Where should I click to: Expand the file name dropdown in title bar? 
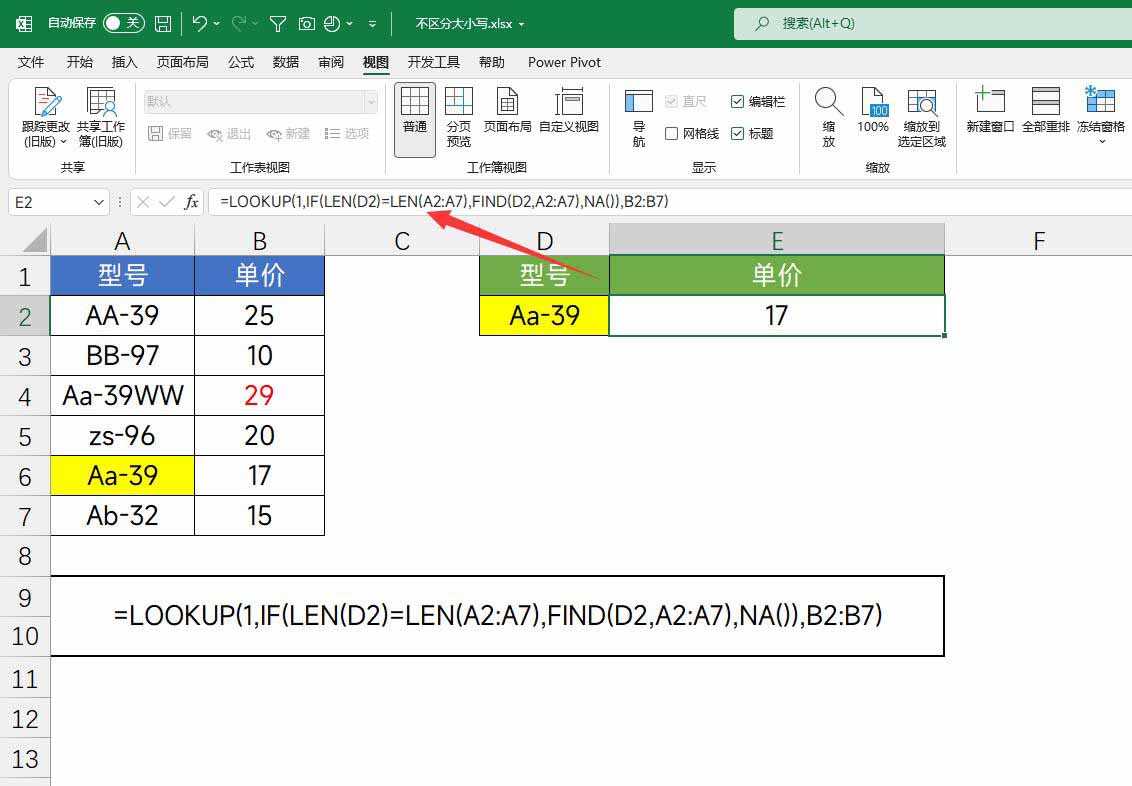(521, 24)
